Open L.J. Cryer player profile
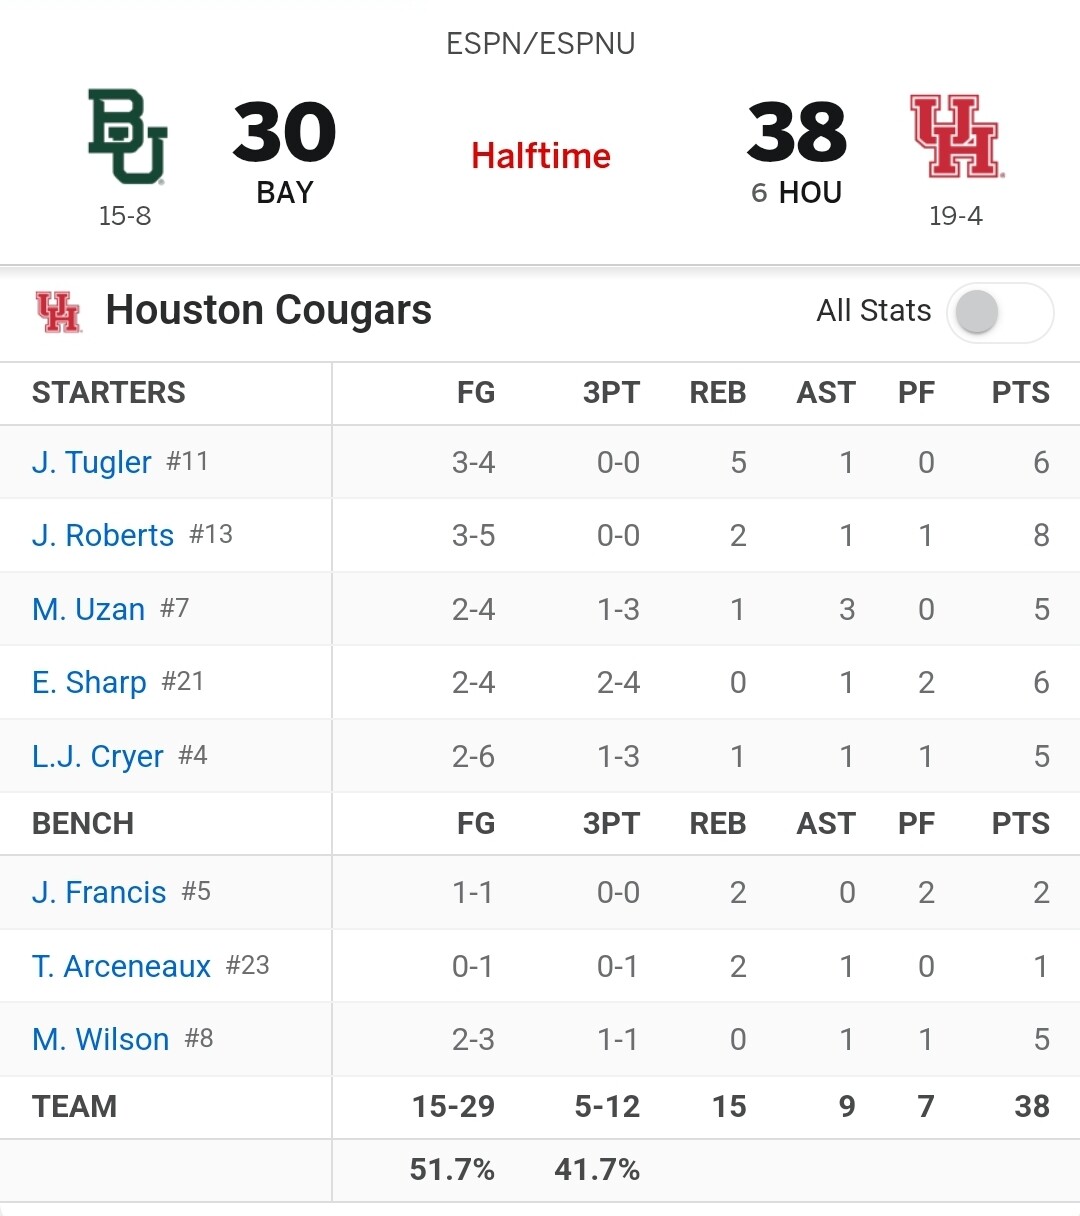Viewport: 1080px width, 1216px height. click(x=98, y=756)
